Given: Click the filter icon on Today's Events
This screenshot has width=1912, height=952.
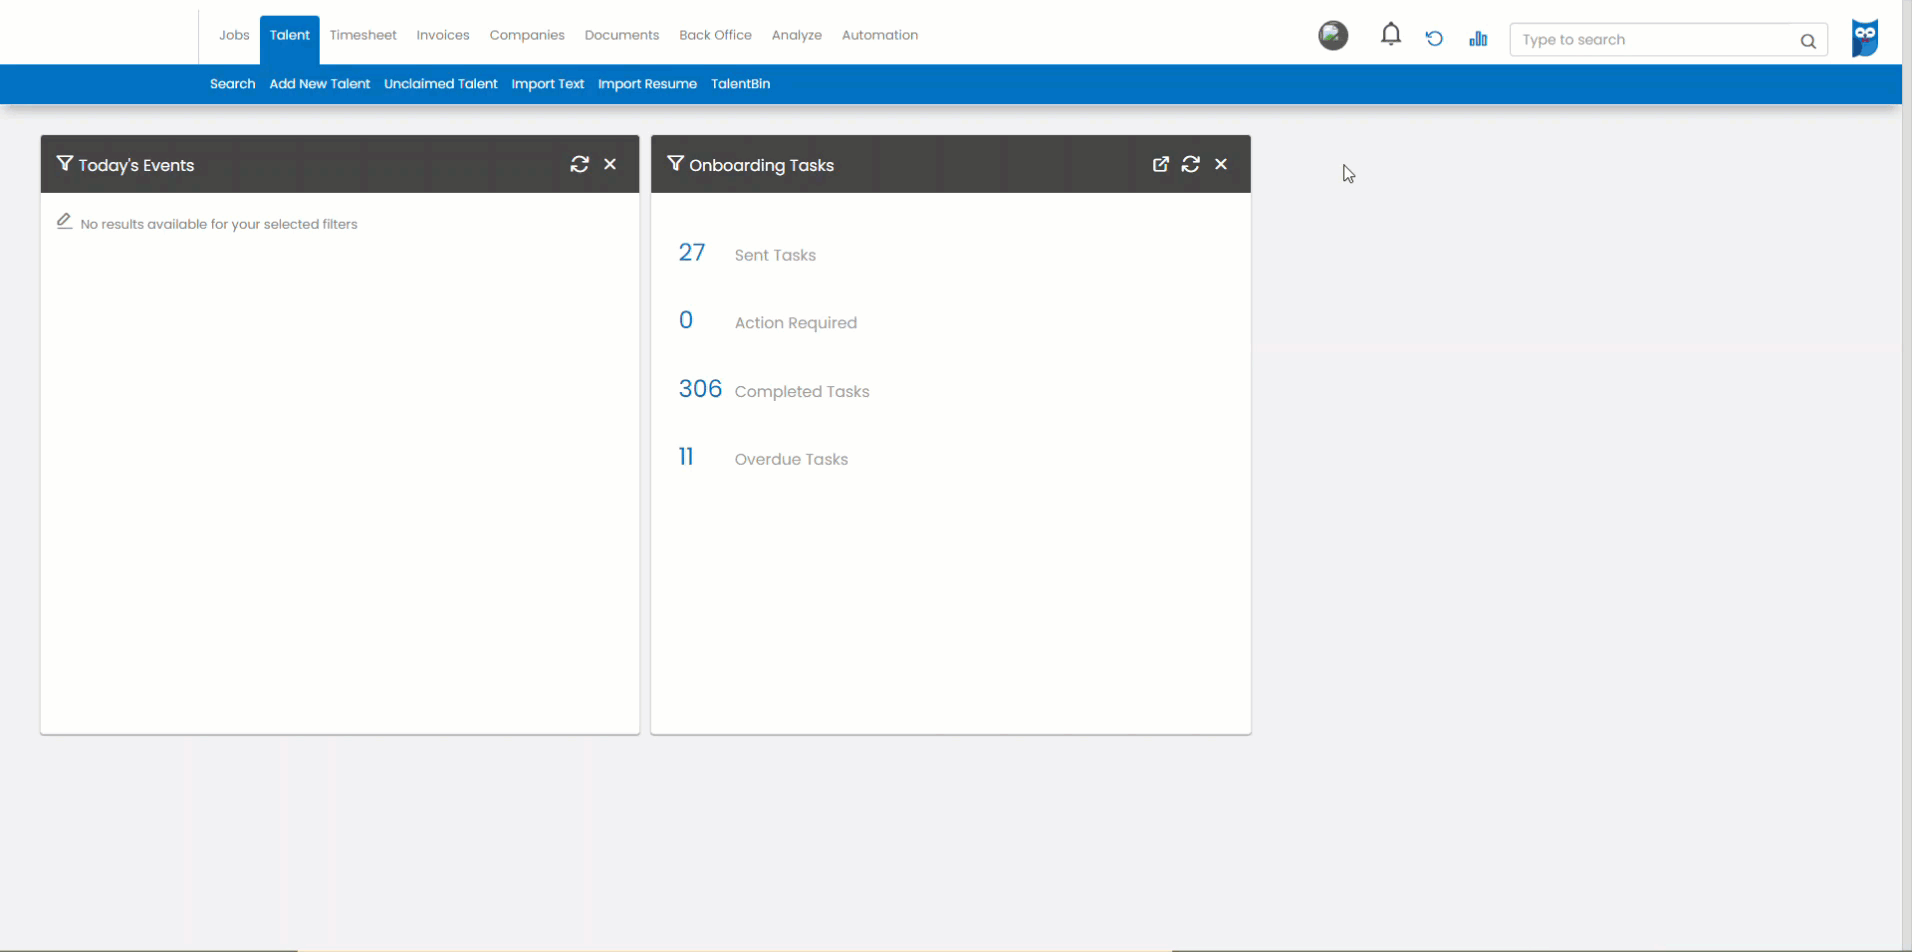Looking at the screenshot, I should tap(64, 164).
